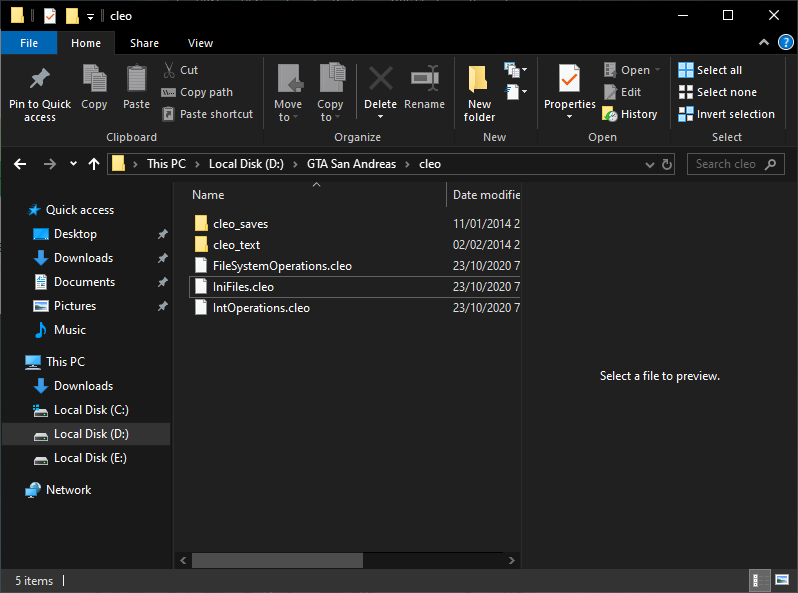
Task: Go forward with the right arrow
Action: [49, 164]
